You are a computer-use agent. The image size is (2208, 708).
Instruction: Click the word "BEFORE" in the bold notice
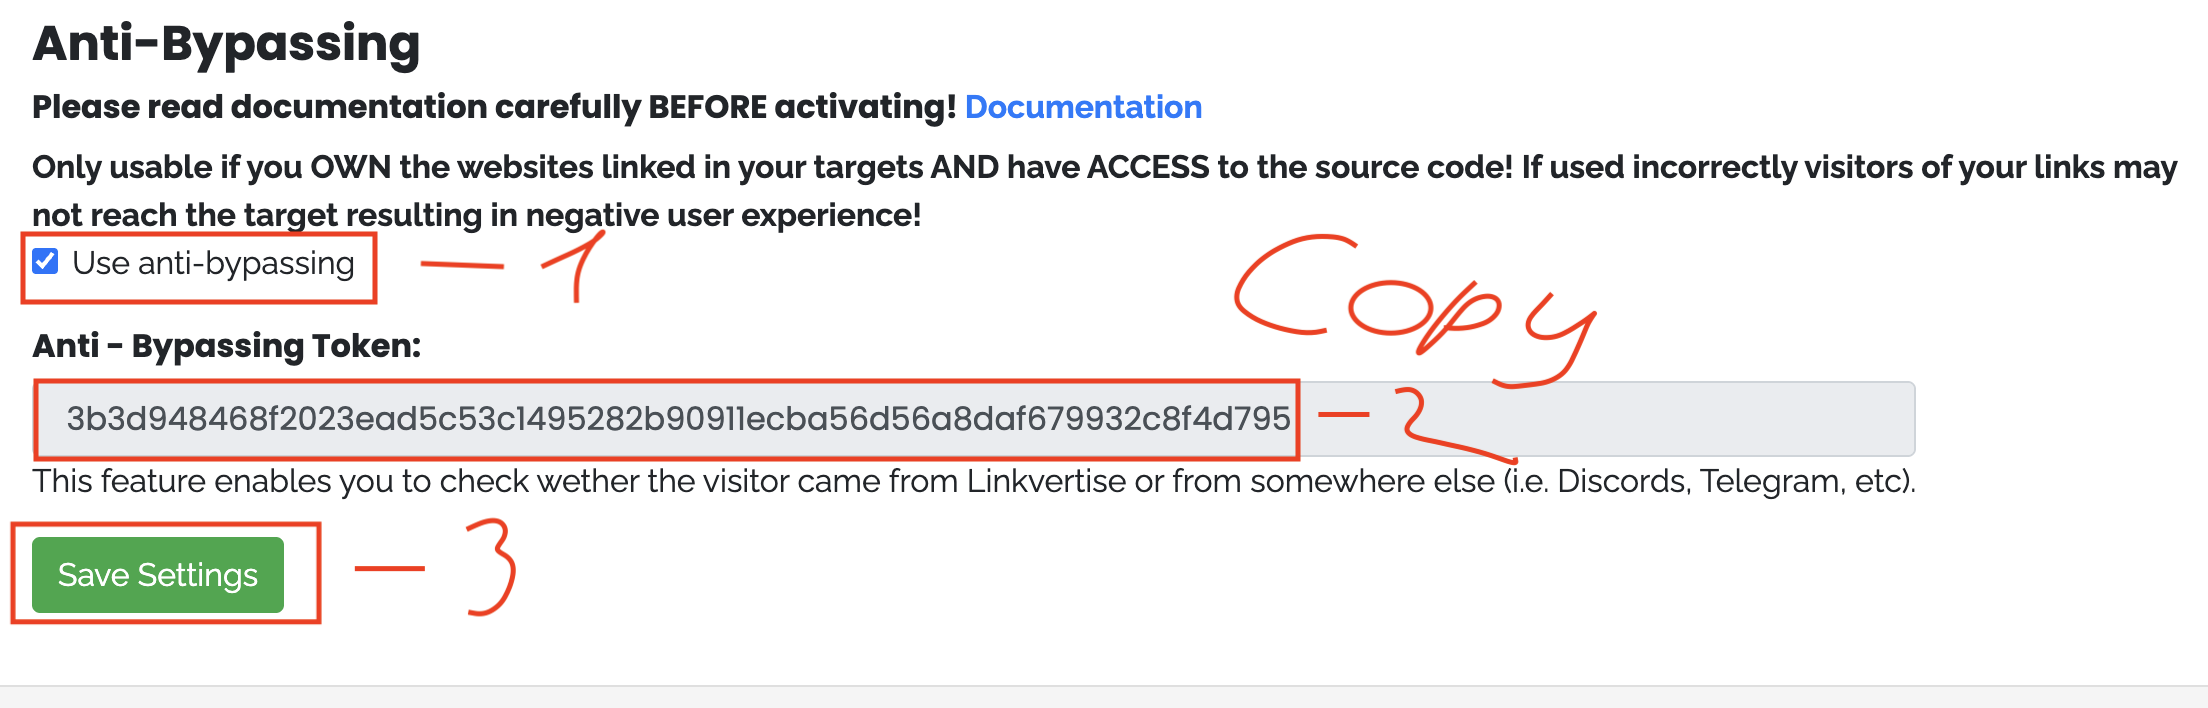pyautogui.click(x=707, y=107)
